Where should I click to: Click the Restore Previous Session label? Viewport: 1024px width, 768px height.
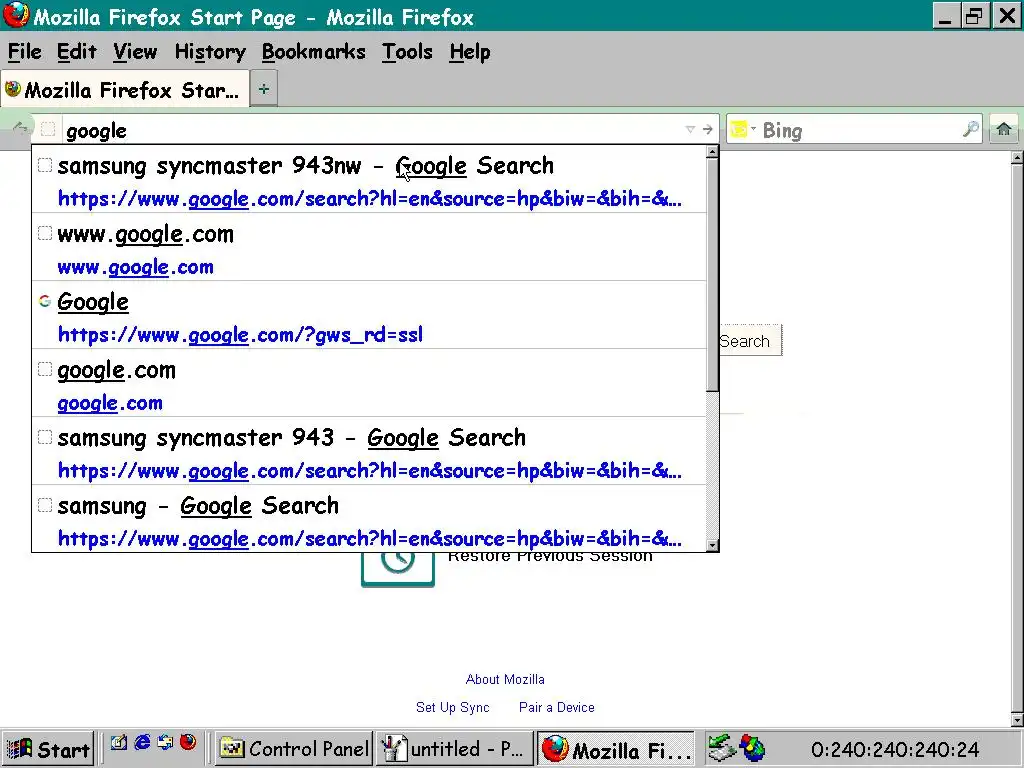click(550, 557)
